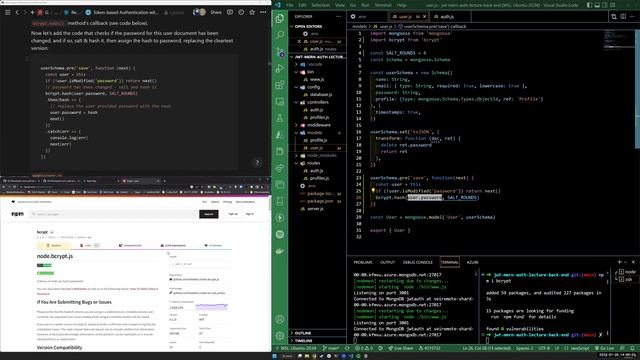The image size is (640, 360).
Task: Click the split editor icon in VS Code
Action: (623, 17)
